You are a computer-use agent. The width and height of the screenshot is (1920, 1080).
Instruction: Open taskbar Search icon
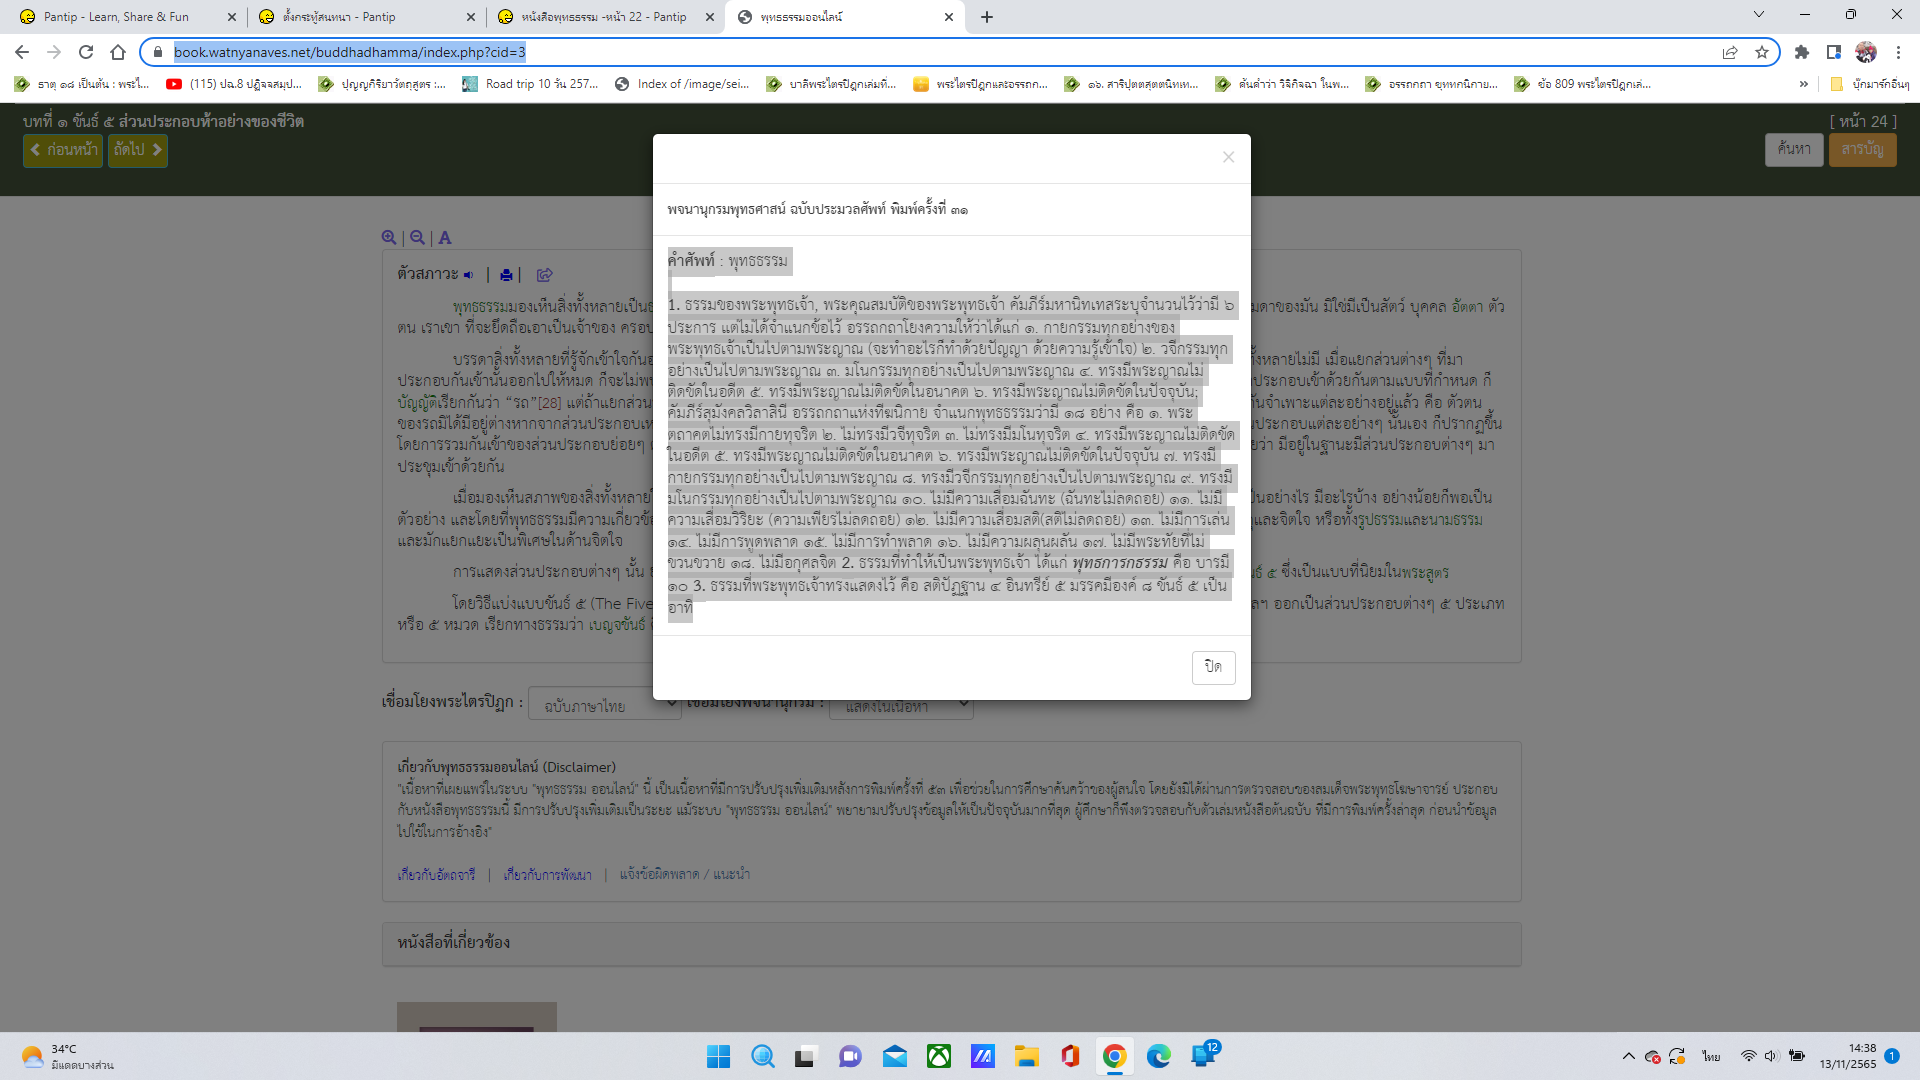(763, 1056)
